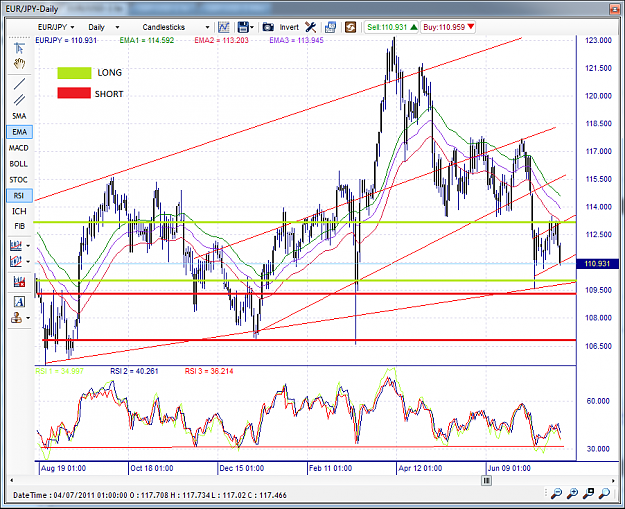Toggle the RSI indicator off
The image size is (625, 509).
click(19, 196)
